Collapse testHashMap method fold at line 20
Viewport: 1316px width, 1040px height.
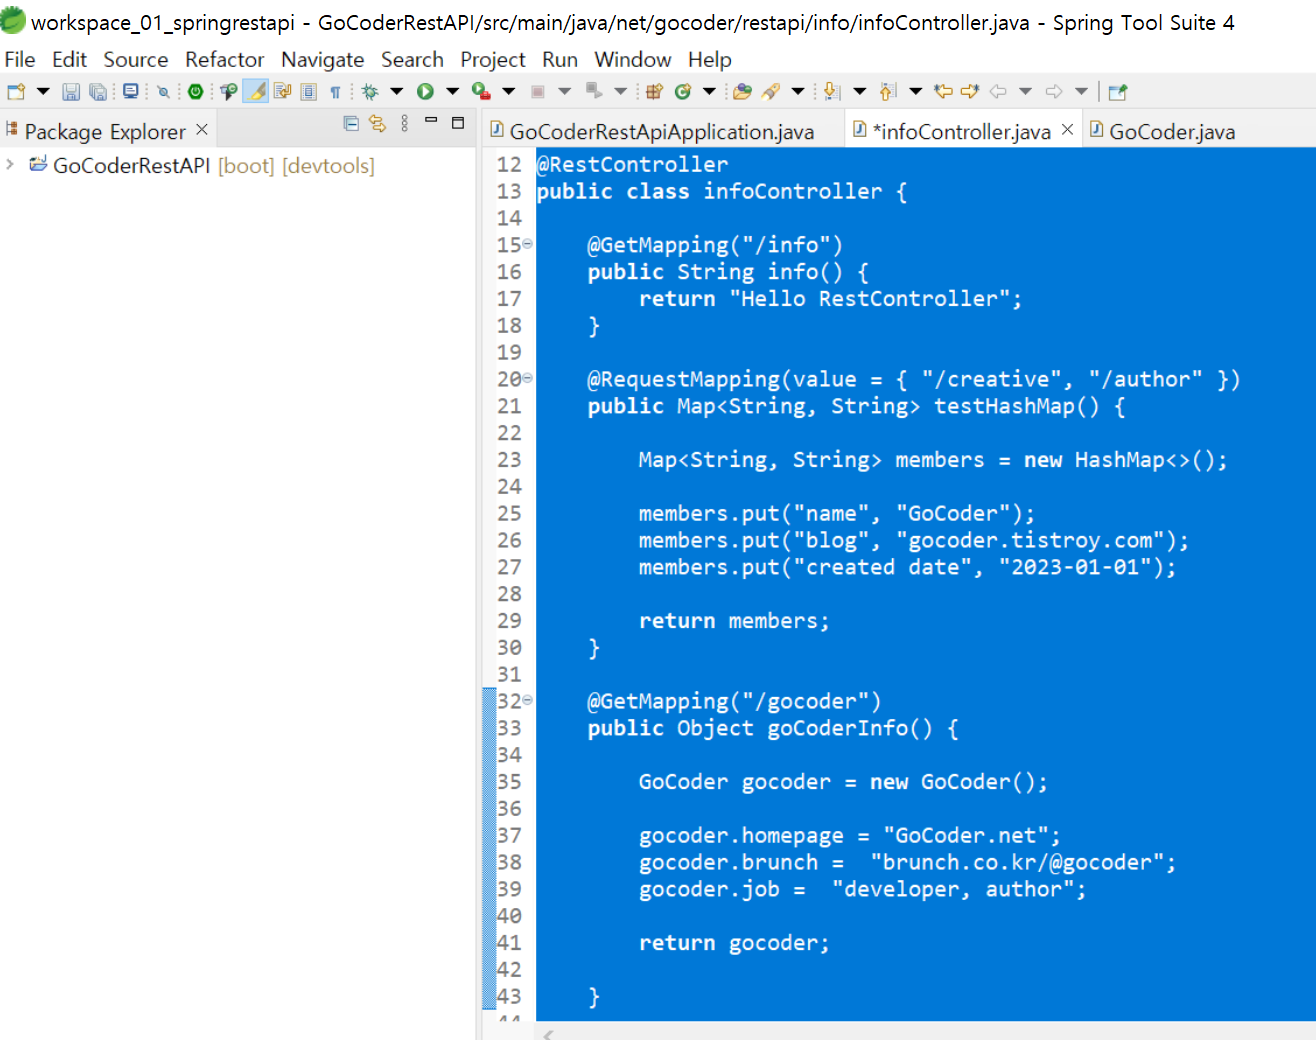(527, 378)
